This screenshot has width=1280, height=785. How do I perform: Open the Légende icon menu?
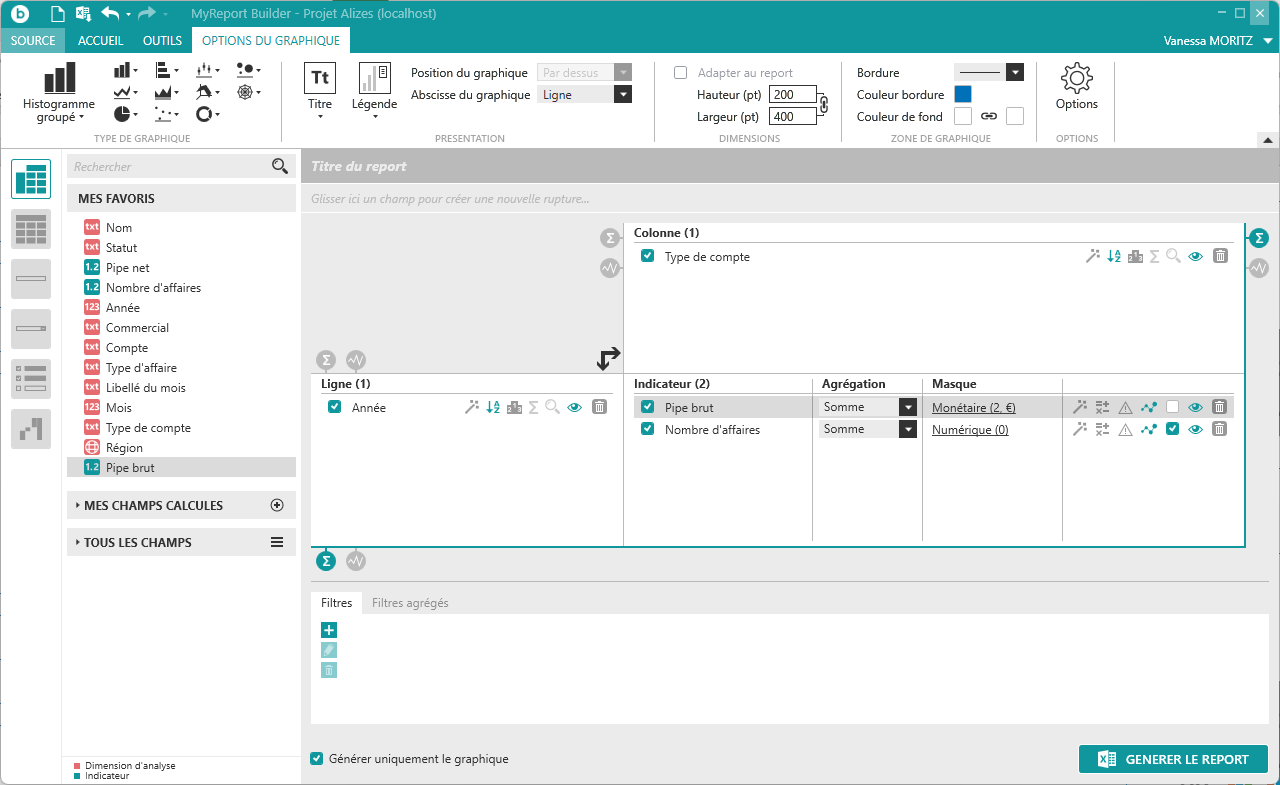pos(374,79)
